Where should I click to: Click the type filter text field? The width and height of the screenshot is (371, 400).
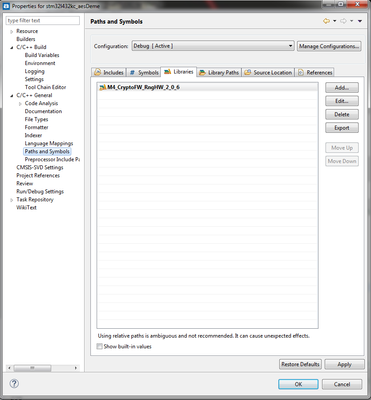tap(43, 21)
